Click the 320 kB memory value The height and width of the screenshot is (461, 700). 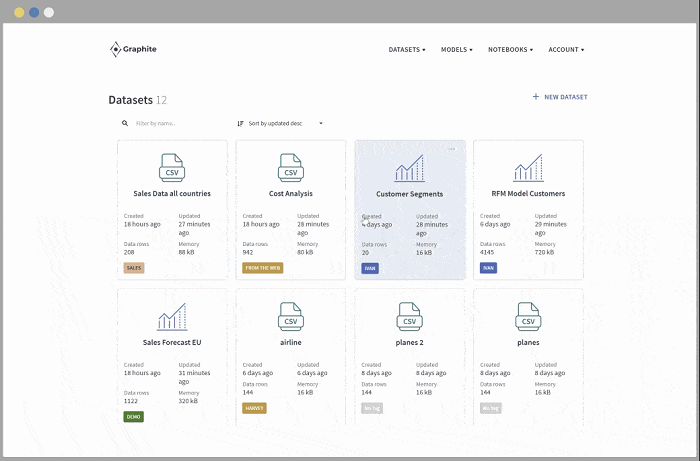point(188,401)
